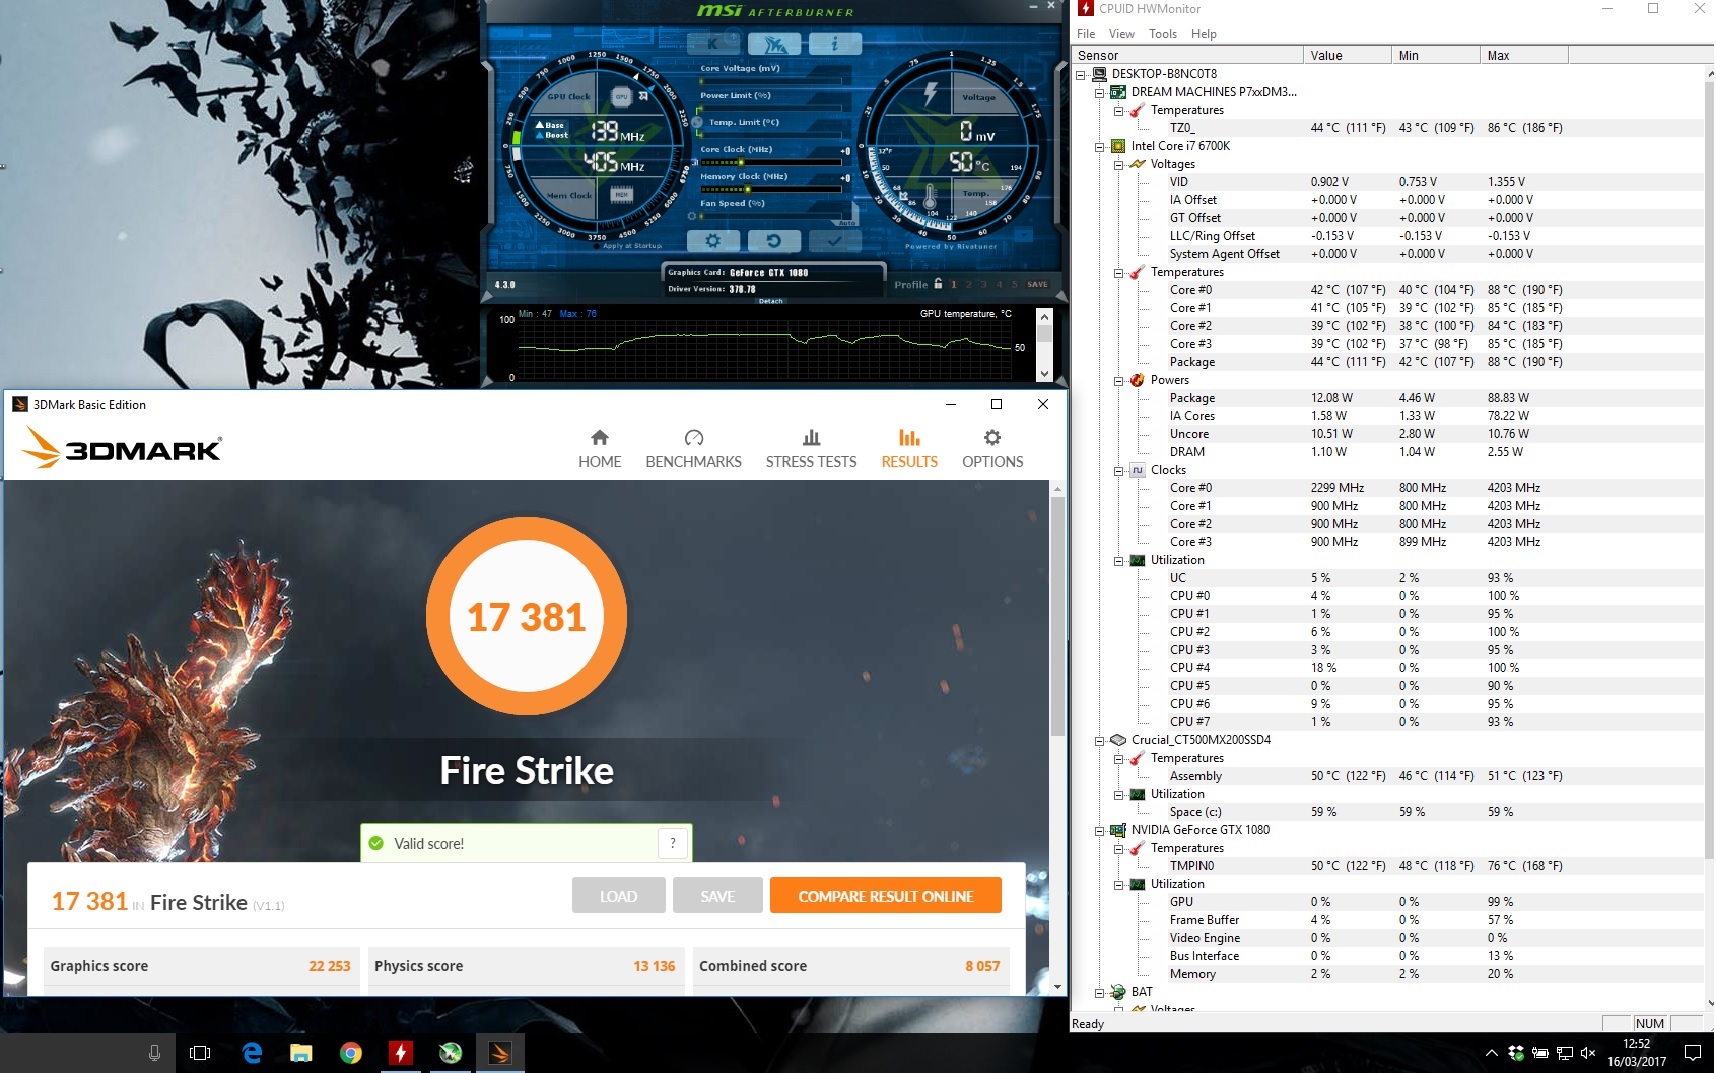Open HWMonitor Tools menu
The width and height of the screenshot is (1716, 1073).
coord(1163,34)
